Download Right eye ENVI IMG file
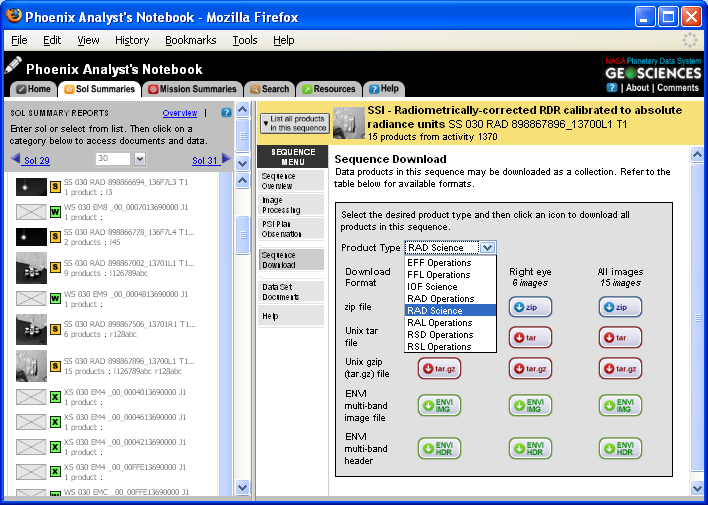Viewport: 708px width, 505px height. coord(531,405)
